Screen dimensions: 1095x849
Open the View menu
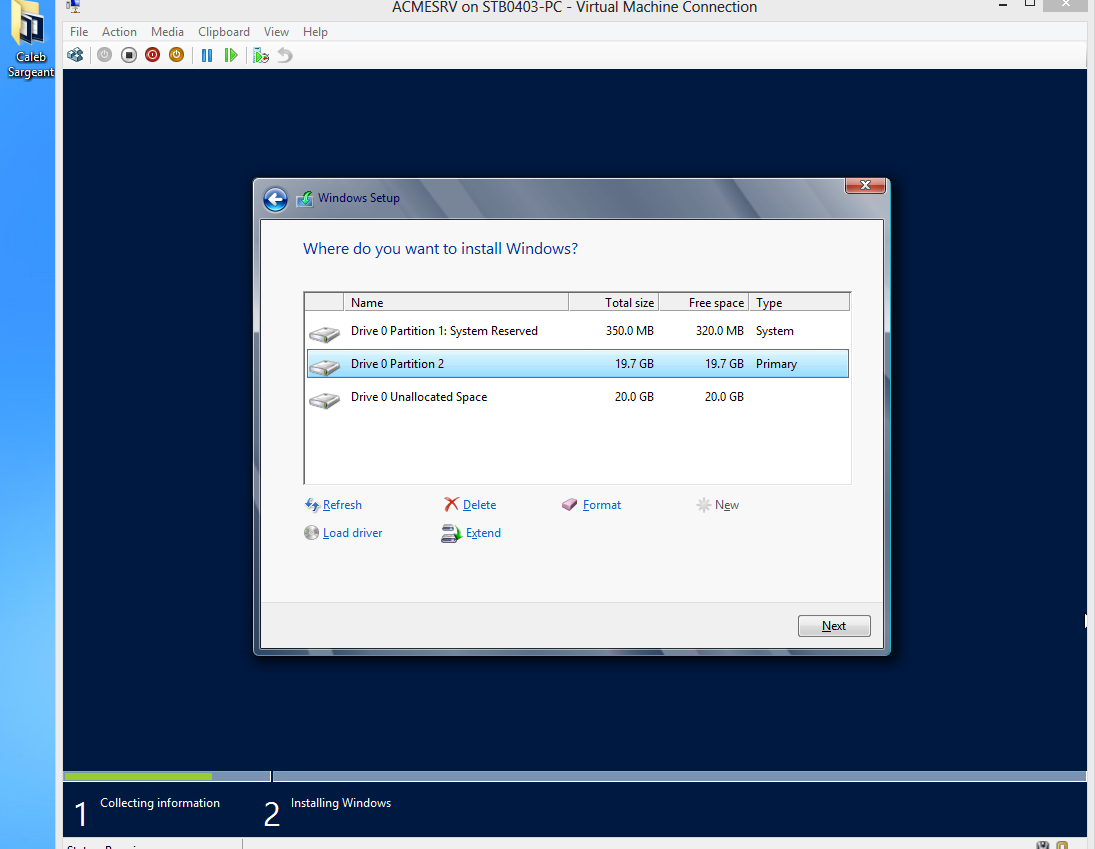click(276, 32)
